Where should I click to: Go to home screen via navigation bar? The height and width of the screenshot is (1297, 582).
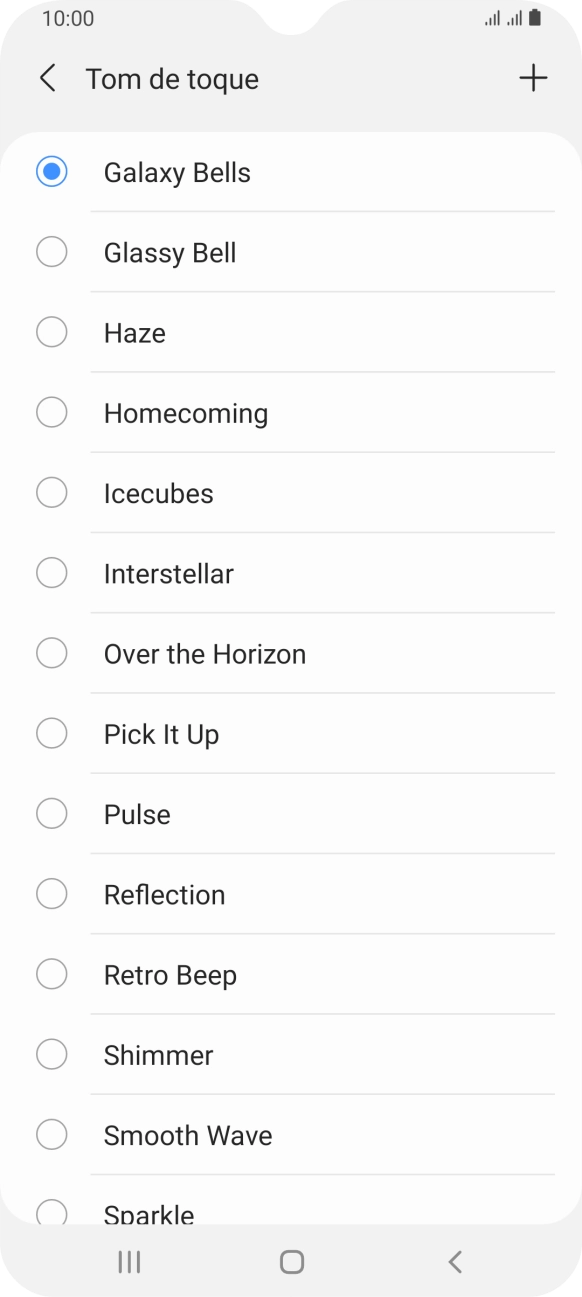coord(291,1262)
